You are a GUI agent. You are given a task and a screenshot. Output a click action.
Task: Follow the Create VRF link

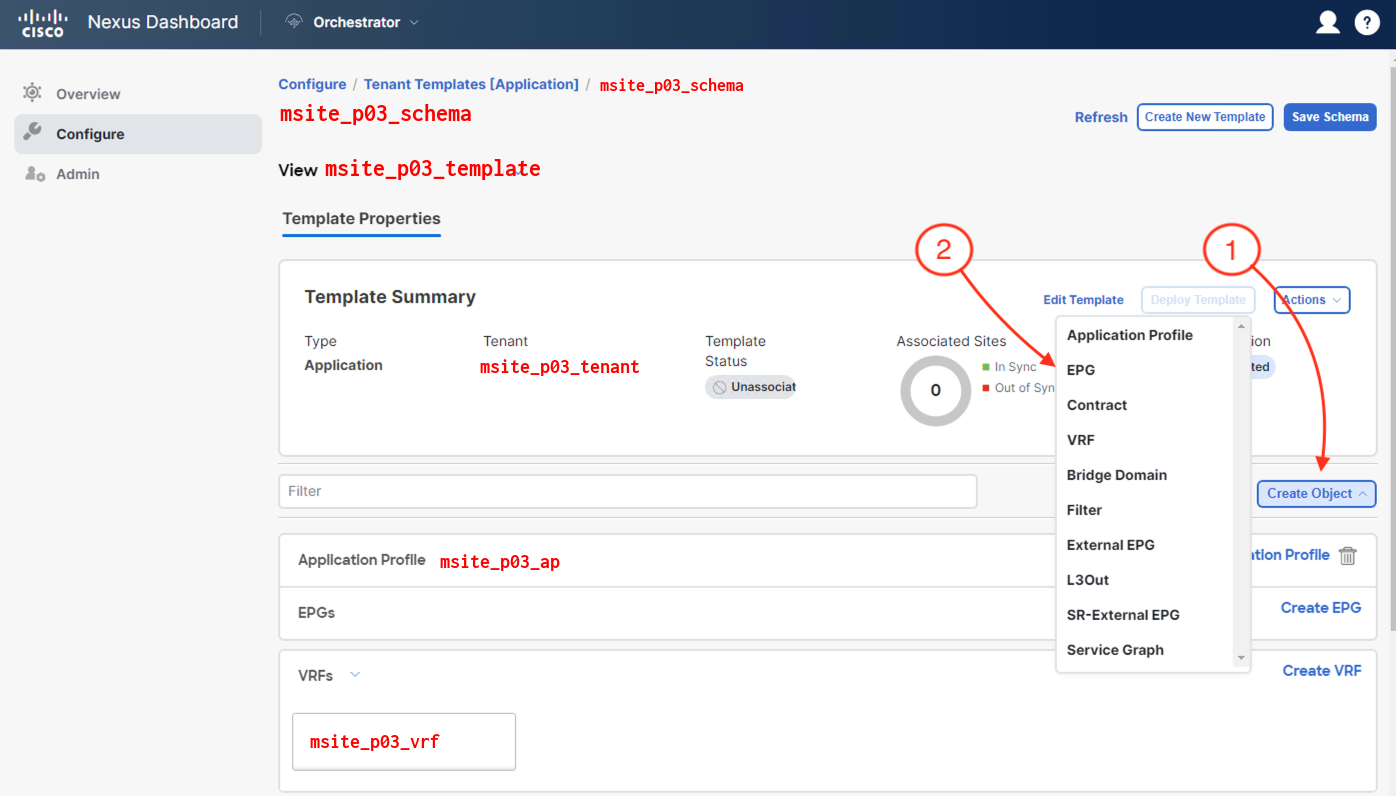coord(1321,671)
